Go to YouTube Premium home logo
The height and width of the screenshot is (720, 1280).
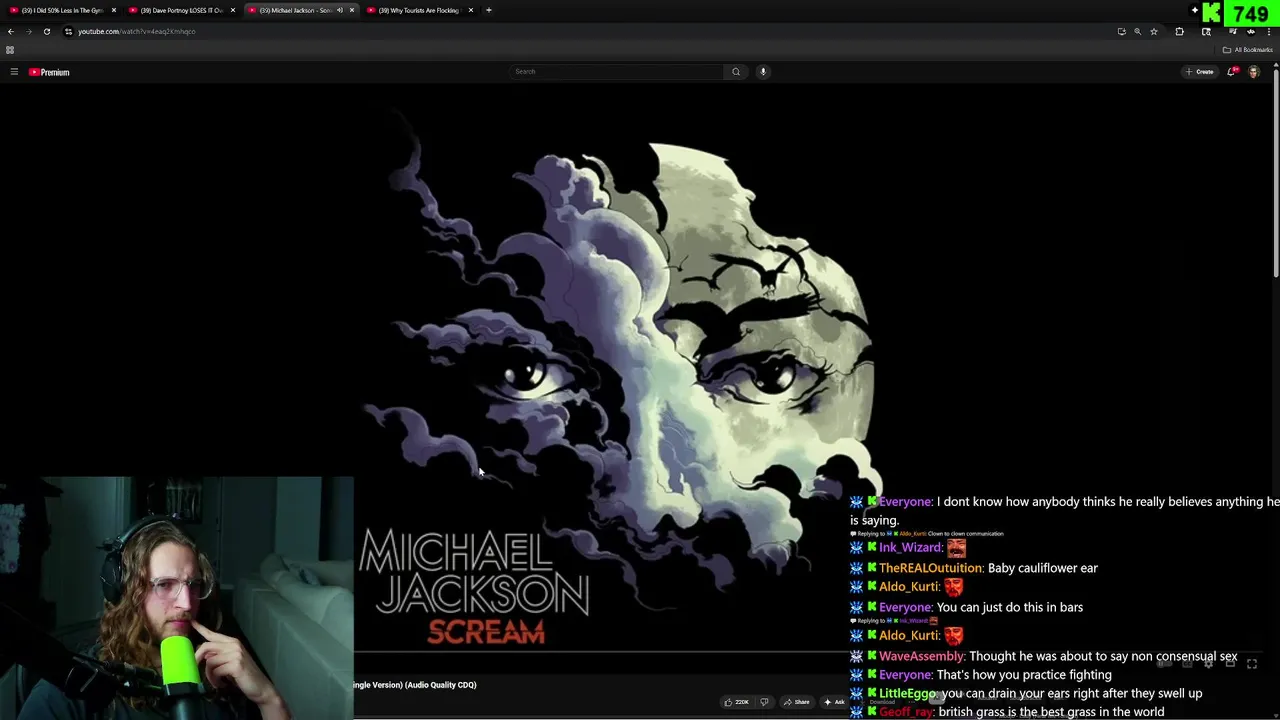49,72
